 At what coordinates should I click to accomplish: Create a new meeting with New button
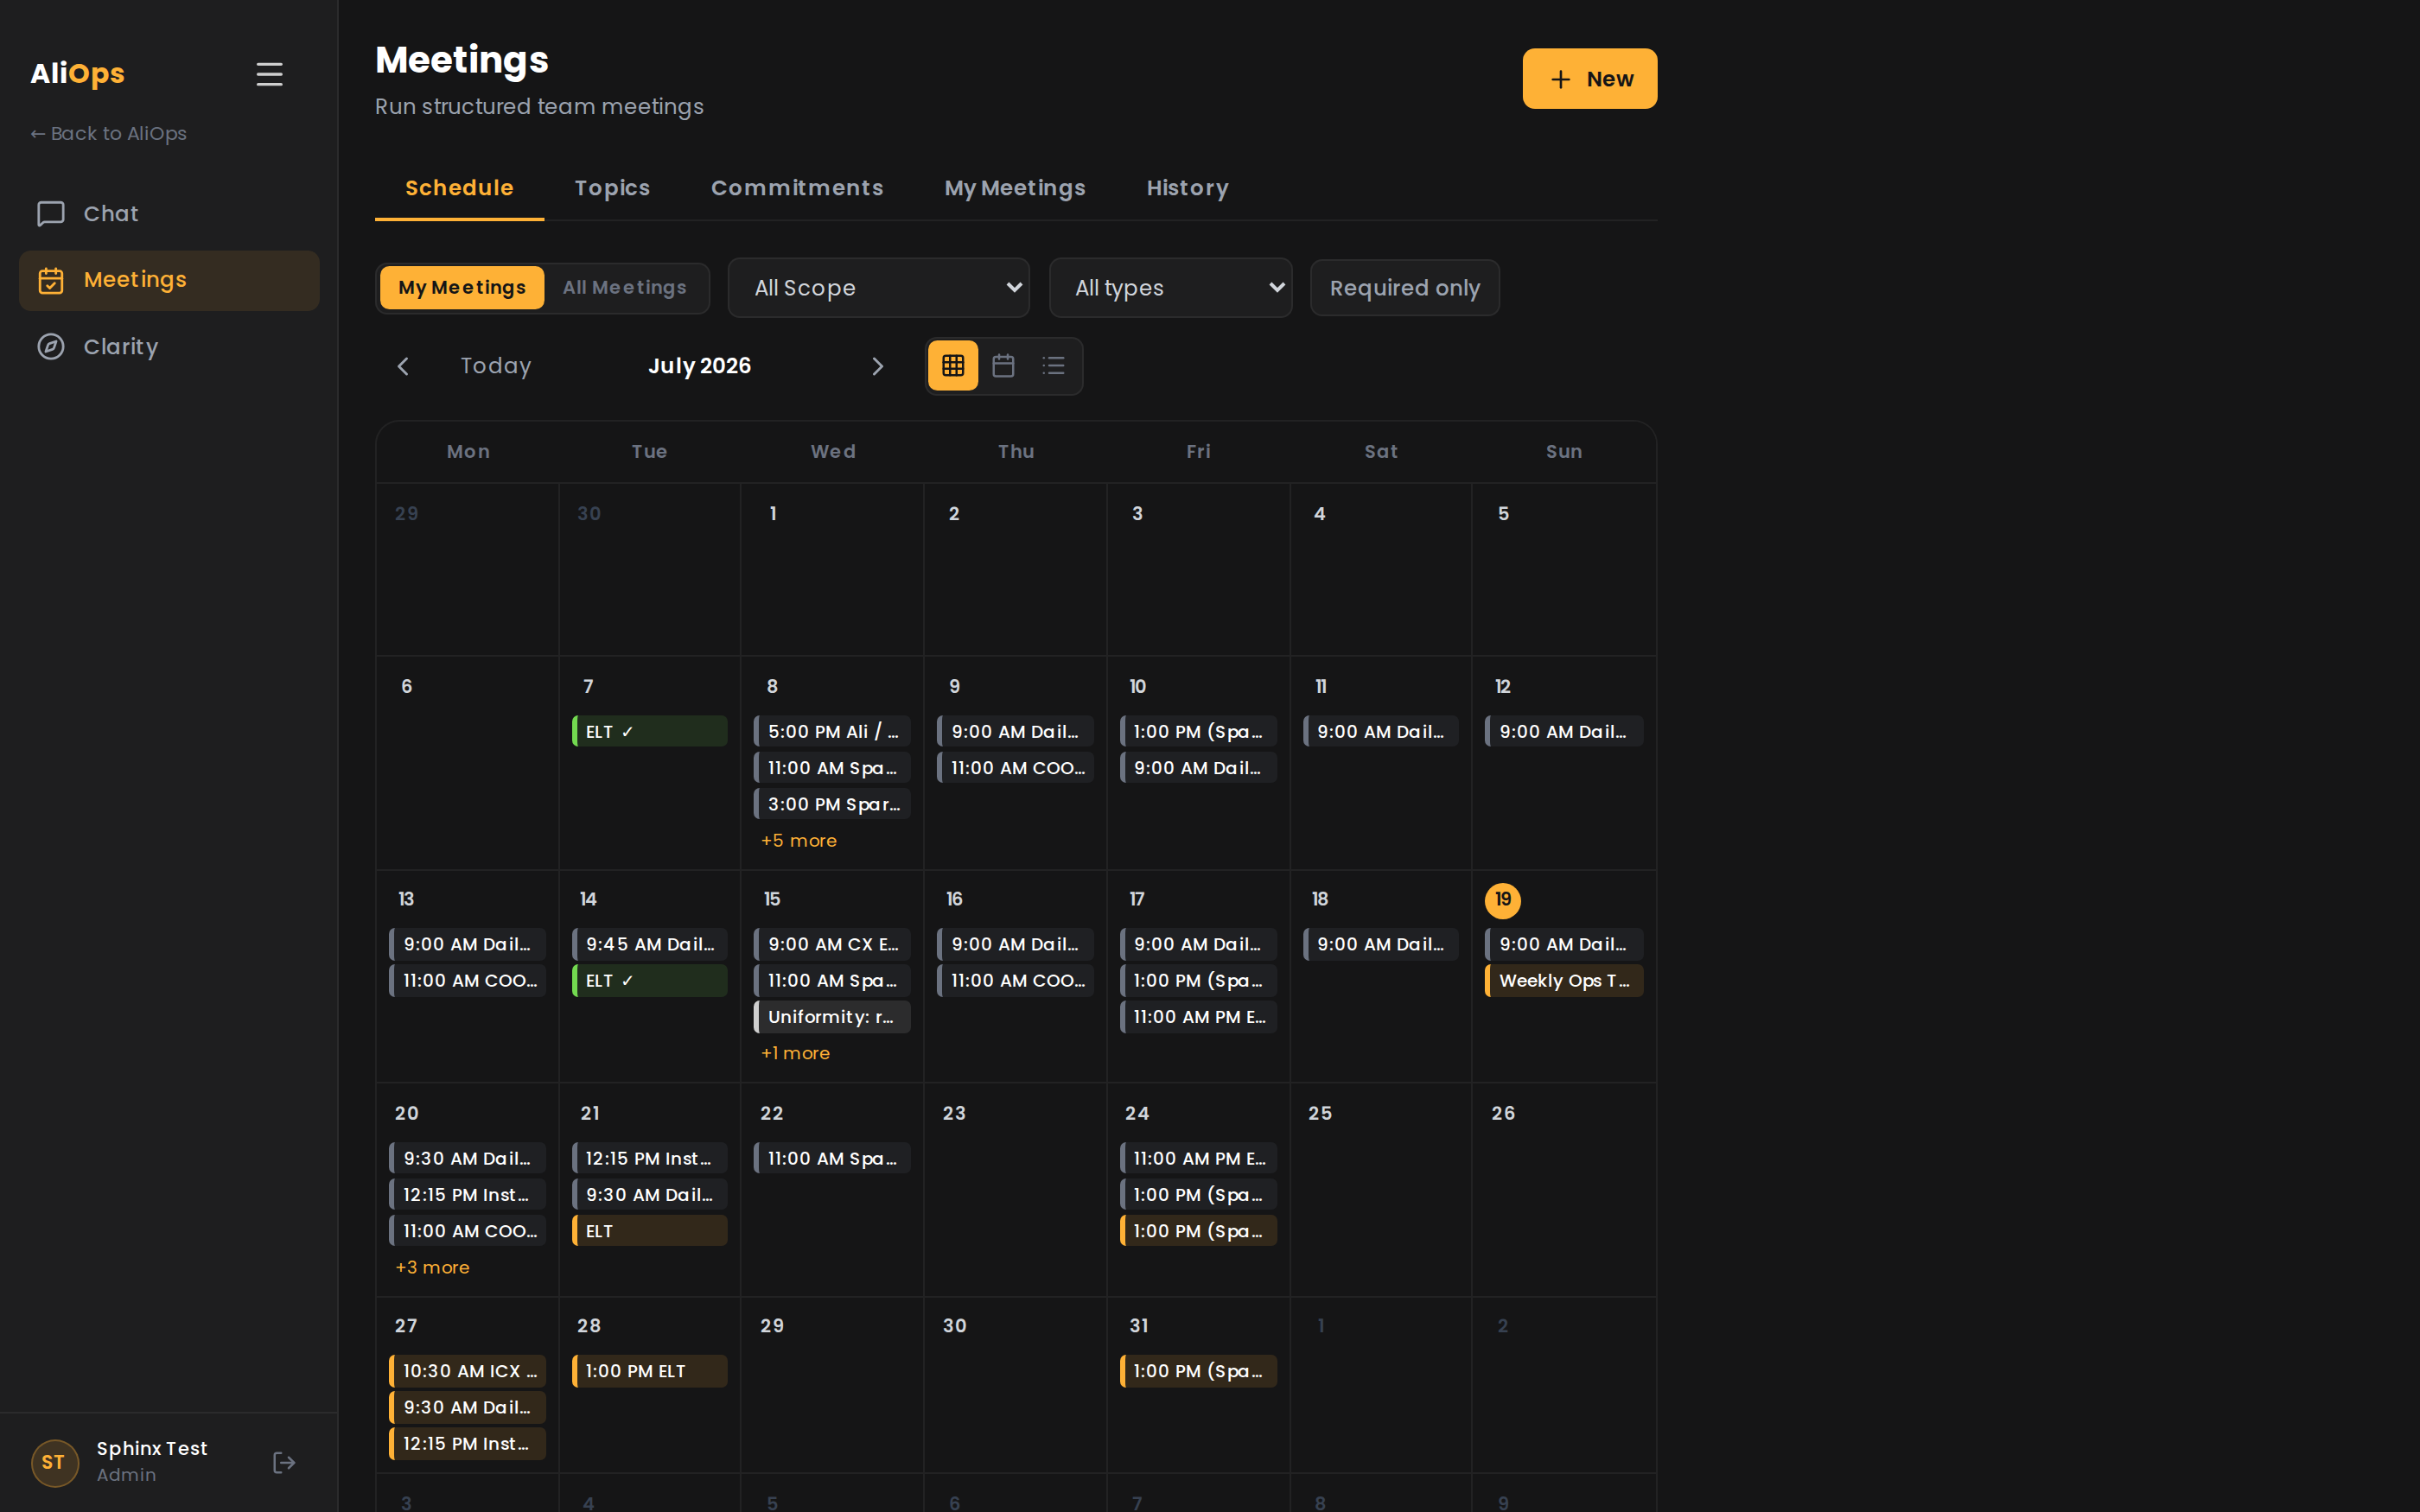point(1589,79)
